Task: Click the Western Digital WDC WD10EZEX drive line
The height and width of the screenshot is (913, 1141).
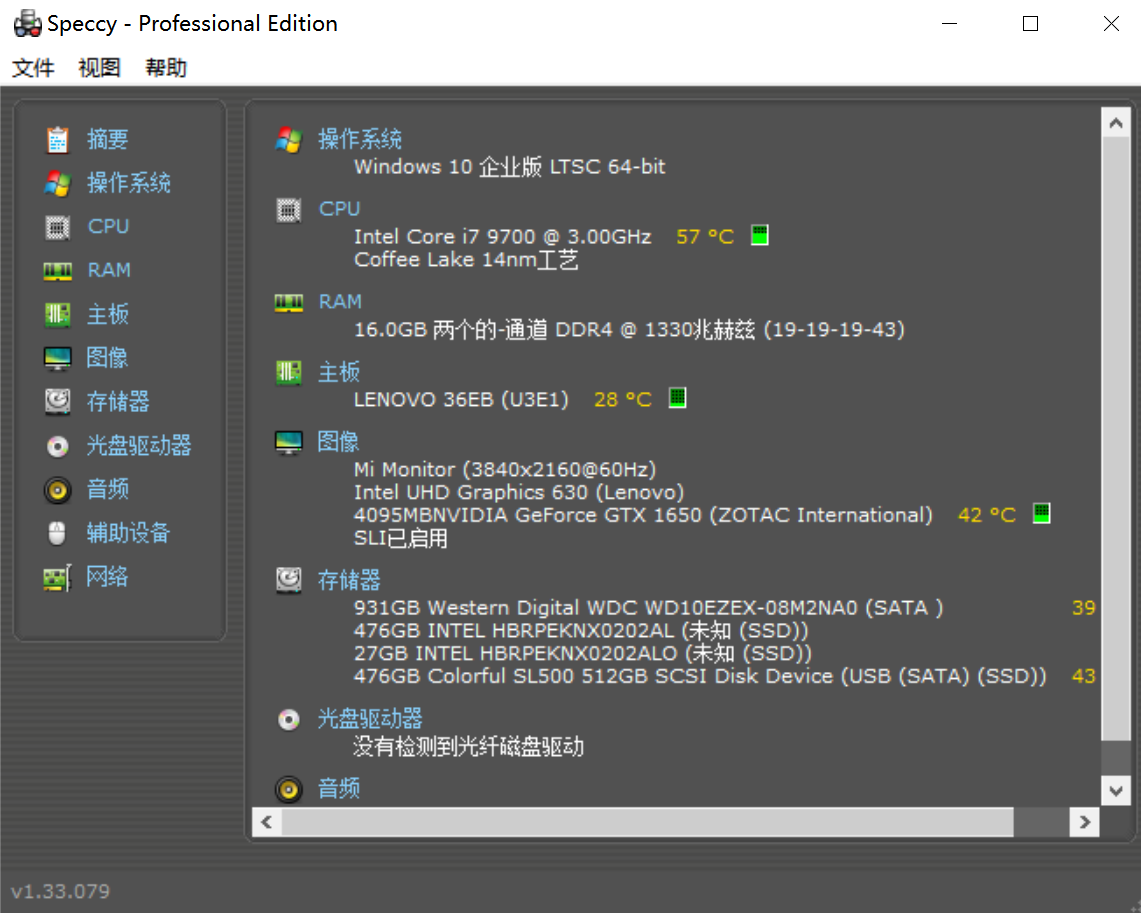Action: [x=648, y=607]
